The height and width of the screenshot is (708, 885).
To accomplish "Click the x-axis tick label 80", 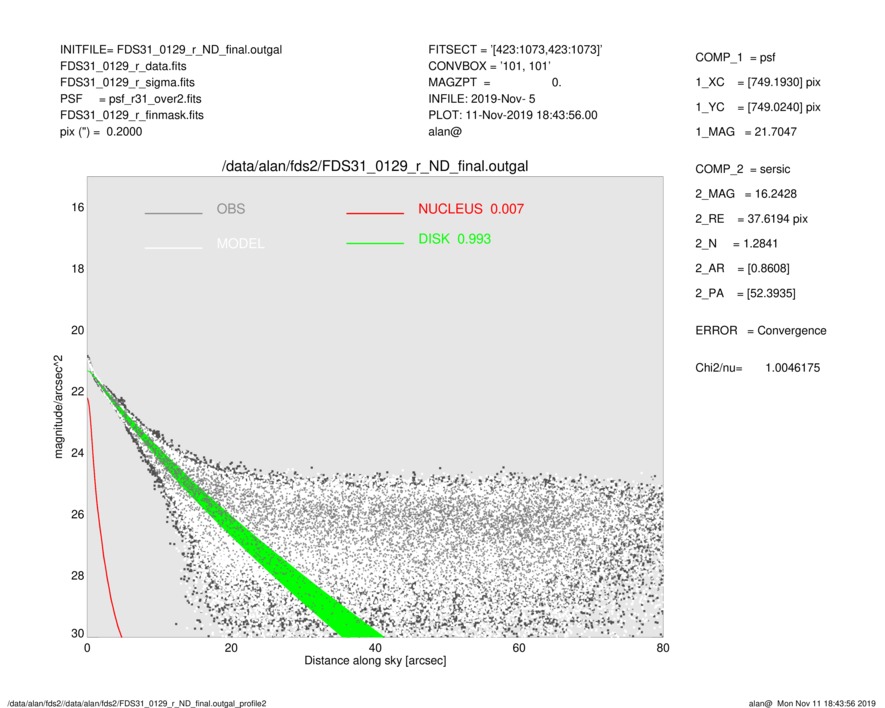I will click(x=663, y=648).
